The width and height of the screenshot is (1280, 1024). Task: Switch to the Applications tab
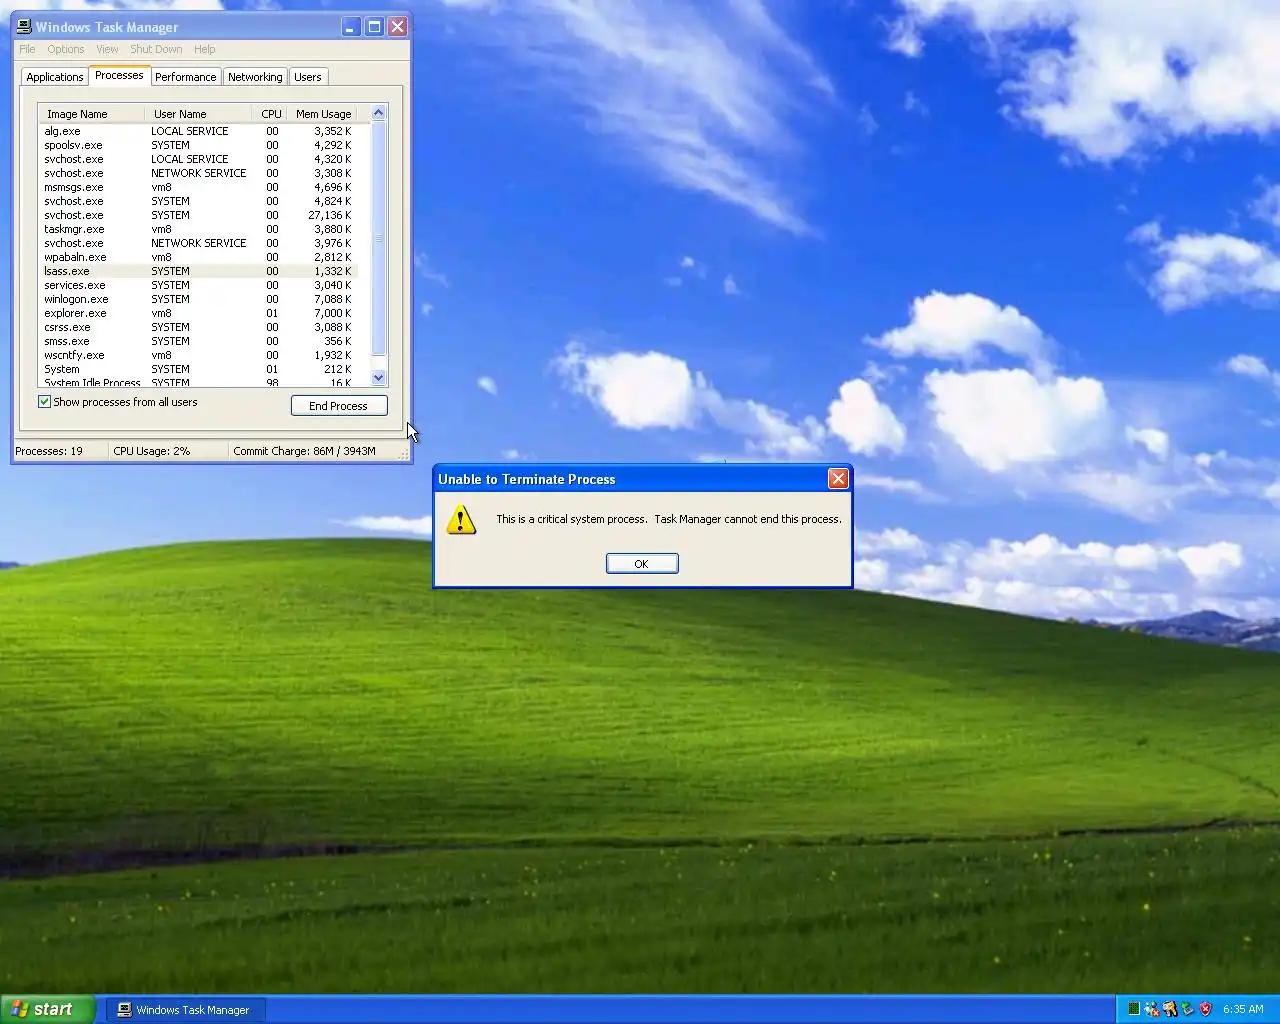click(55, 77)
